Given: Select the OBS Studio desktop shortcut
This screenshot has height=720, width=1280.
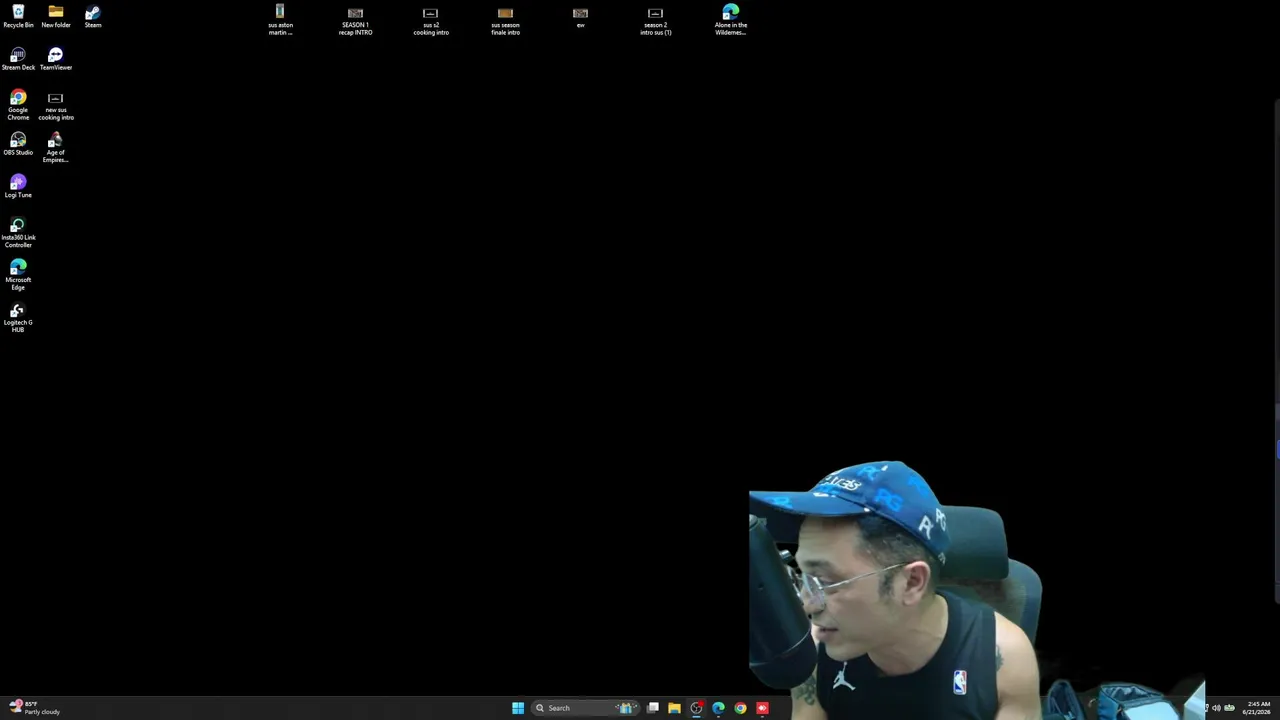Looking at the screenshot, I should 18,144.
